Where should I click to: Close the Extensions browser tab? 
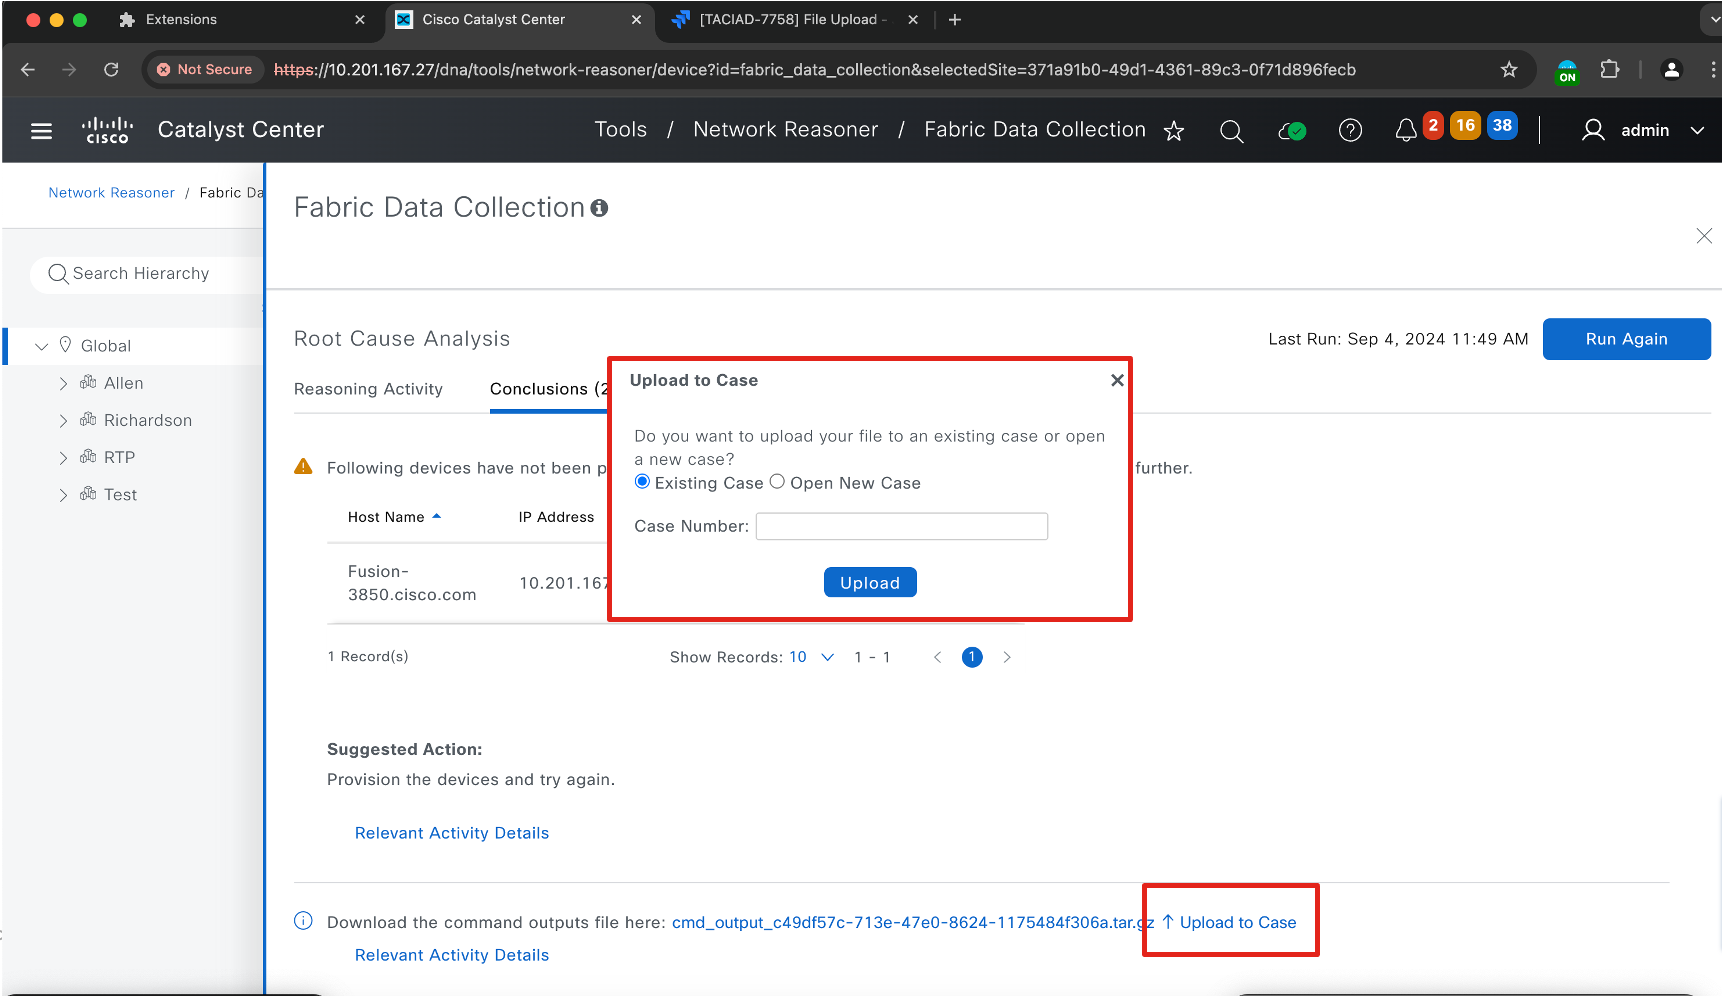tap(360, 20)
